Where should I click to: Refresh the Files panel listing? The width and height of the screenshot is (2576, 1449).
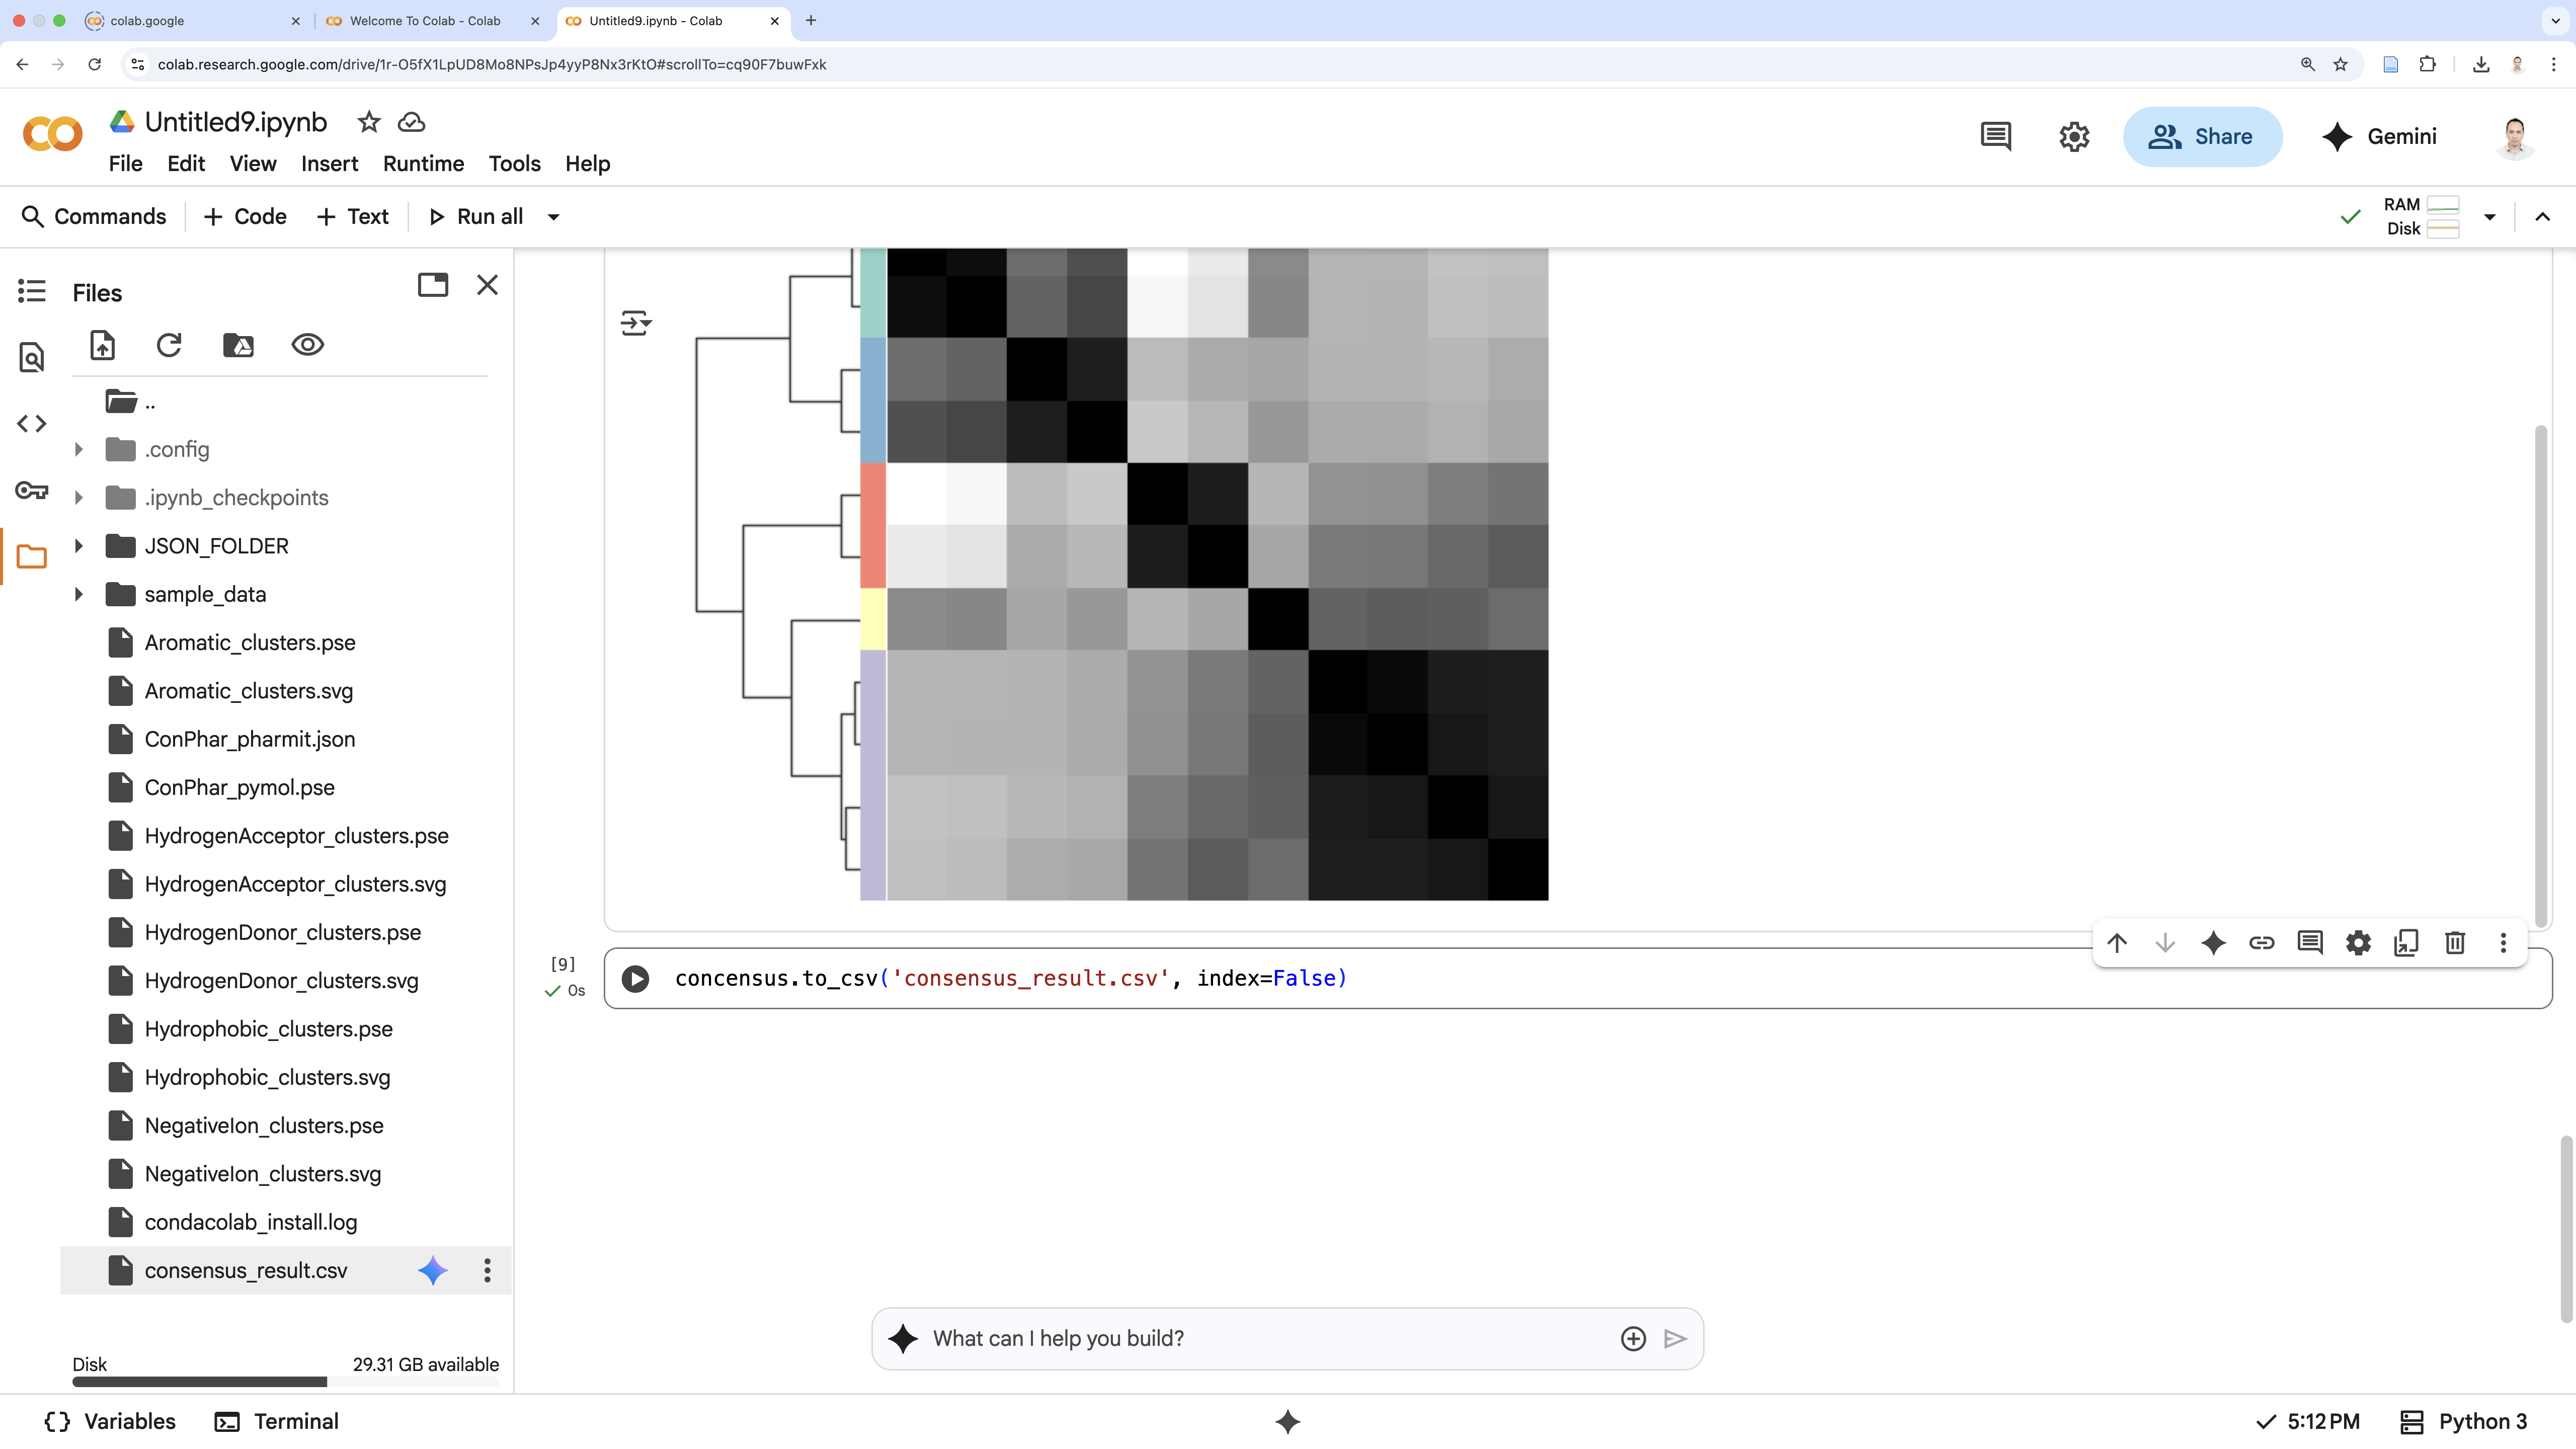pos(169,345)
